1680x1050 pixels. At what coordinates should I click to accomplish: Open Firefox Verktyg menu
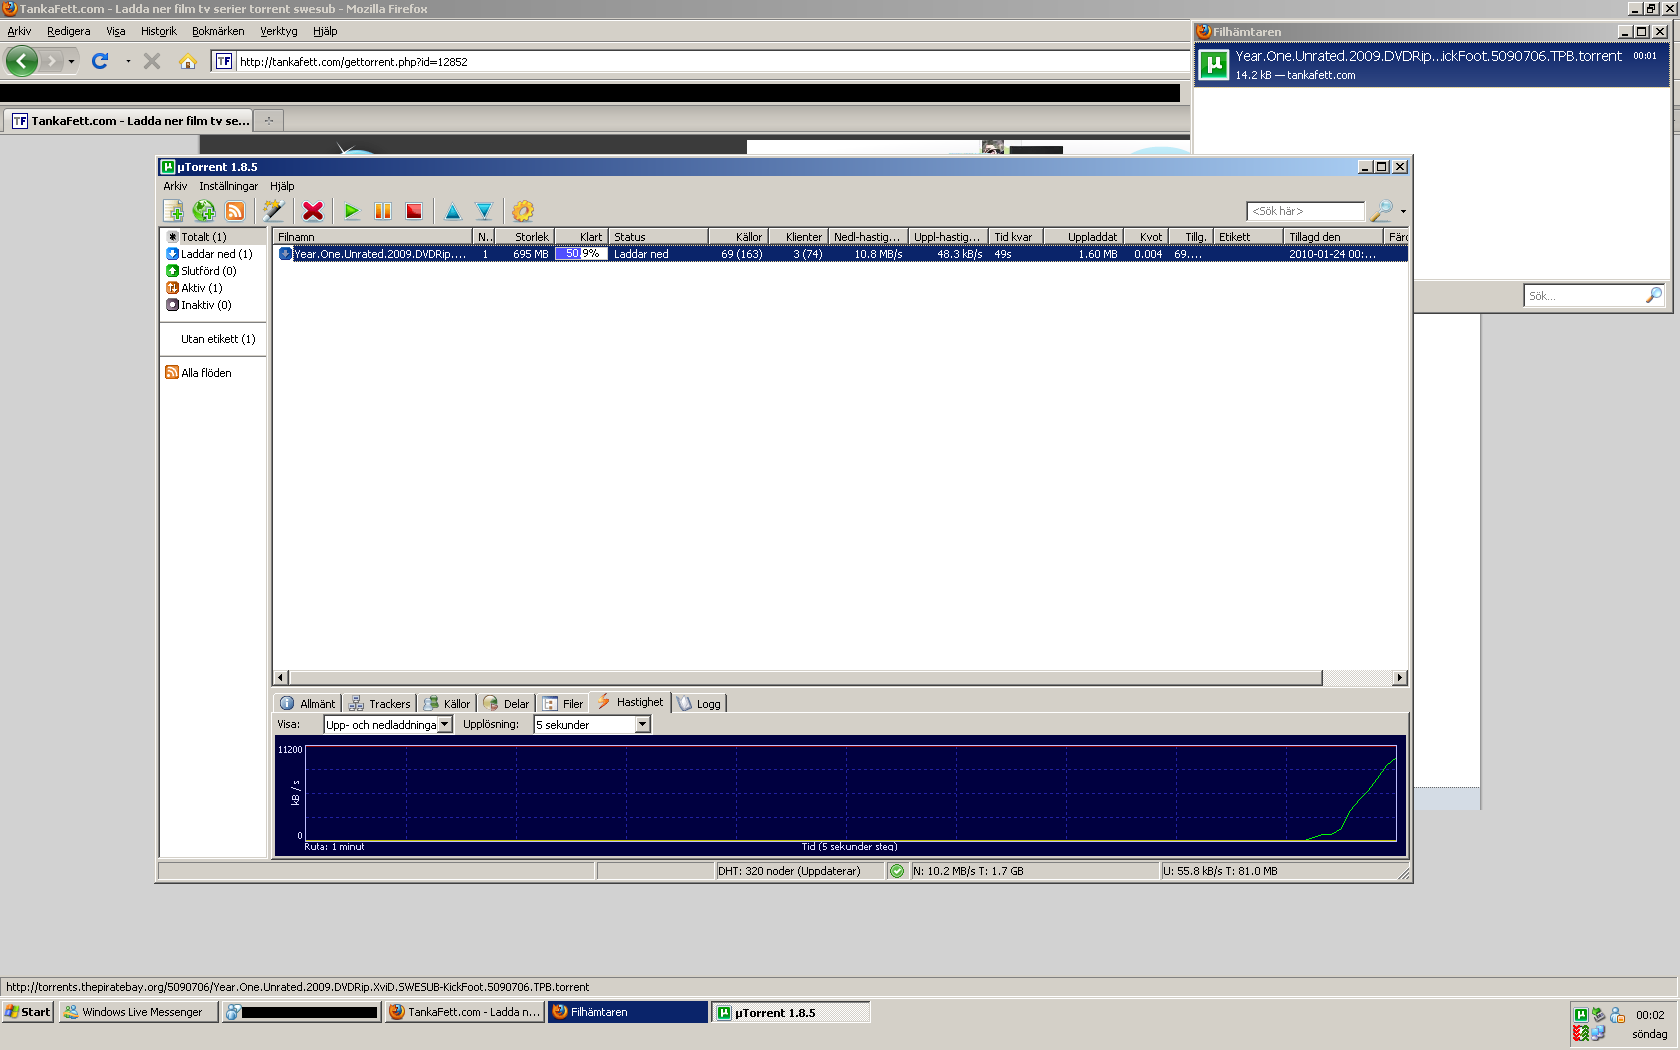(x=279, y=31)
